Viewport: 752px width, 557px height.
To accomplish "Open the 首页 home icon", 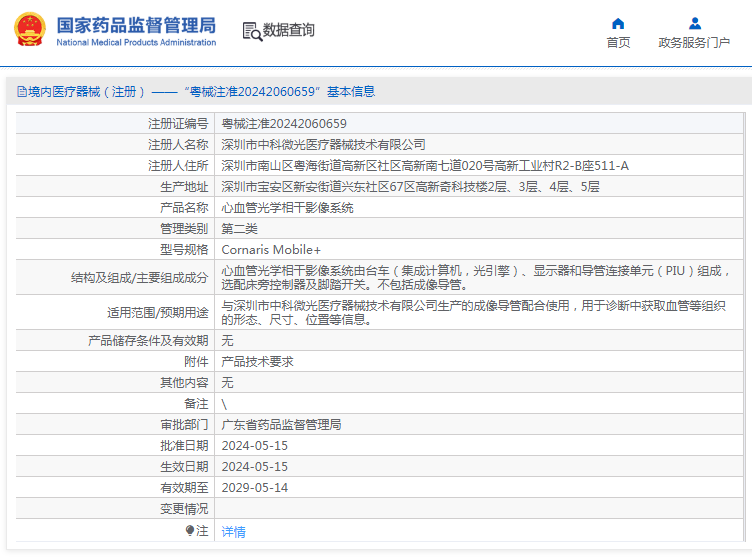I will [x=618, y=24].
